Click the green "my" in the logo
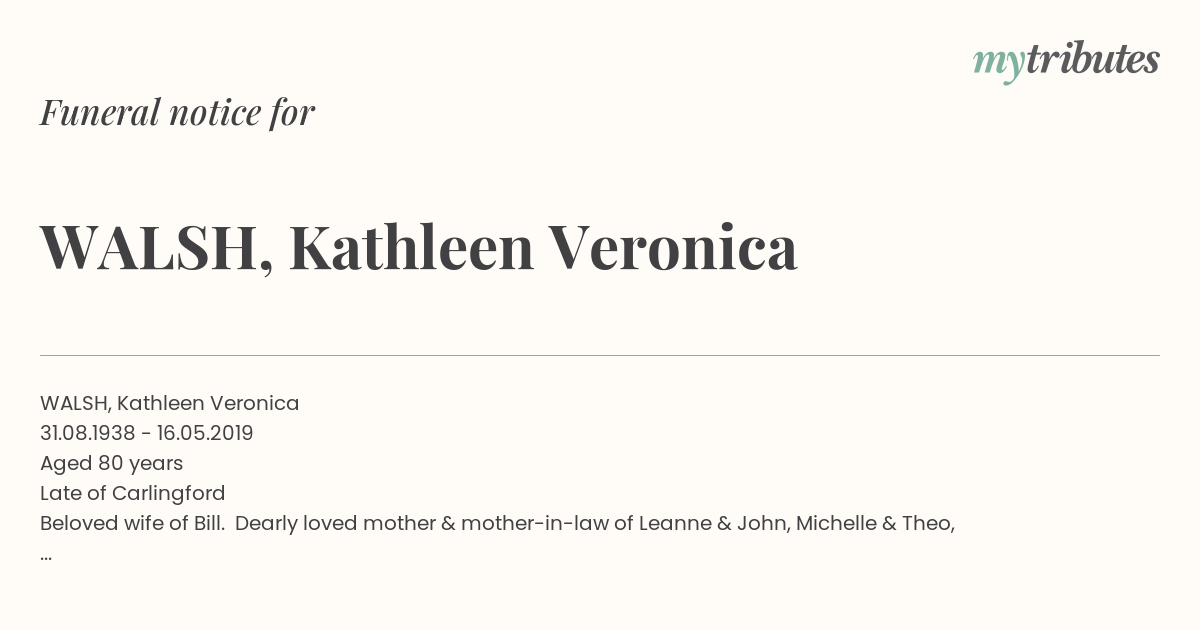1200x630 pixels. point(999,65)
